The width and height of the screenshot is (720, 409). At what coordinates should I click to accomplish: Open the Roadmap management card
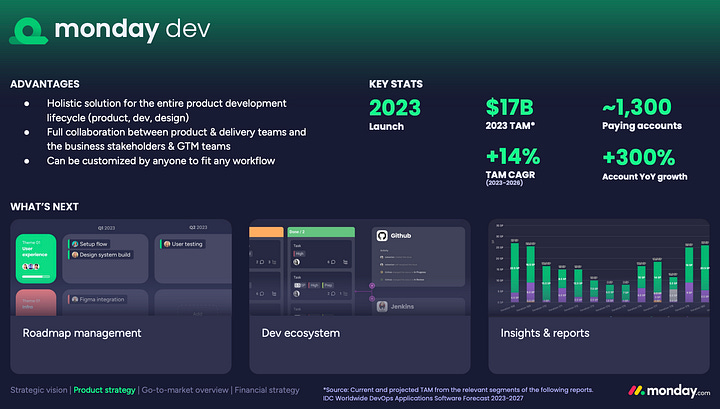pos(121,296)
